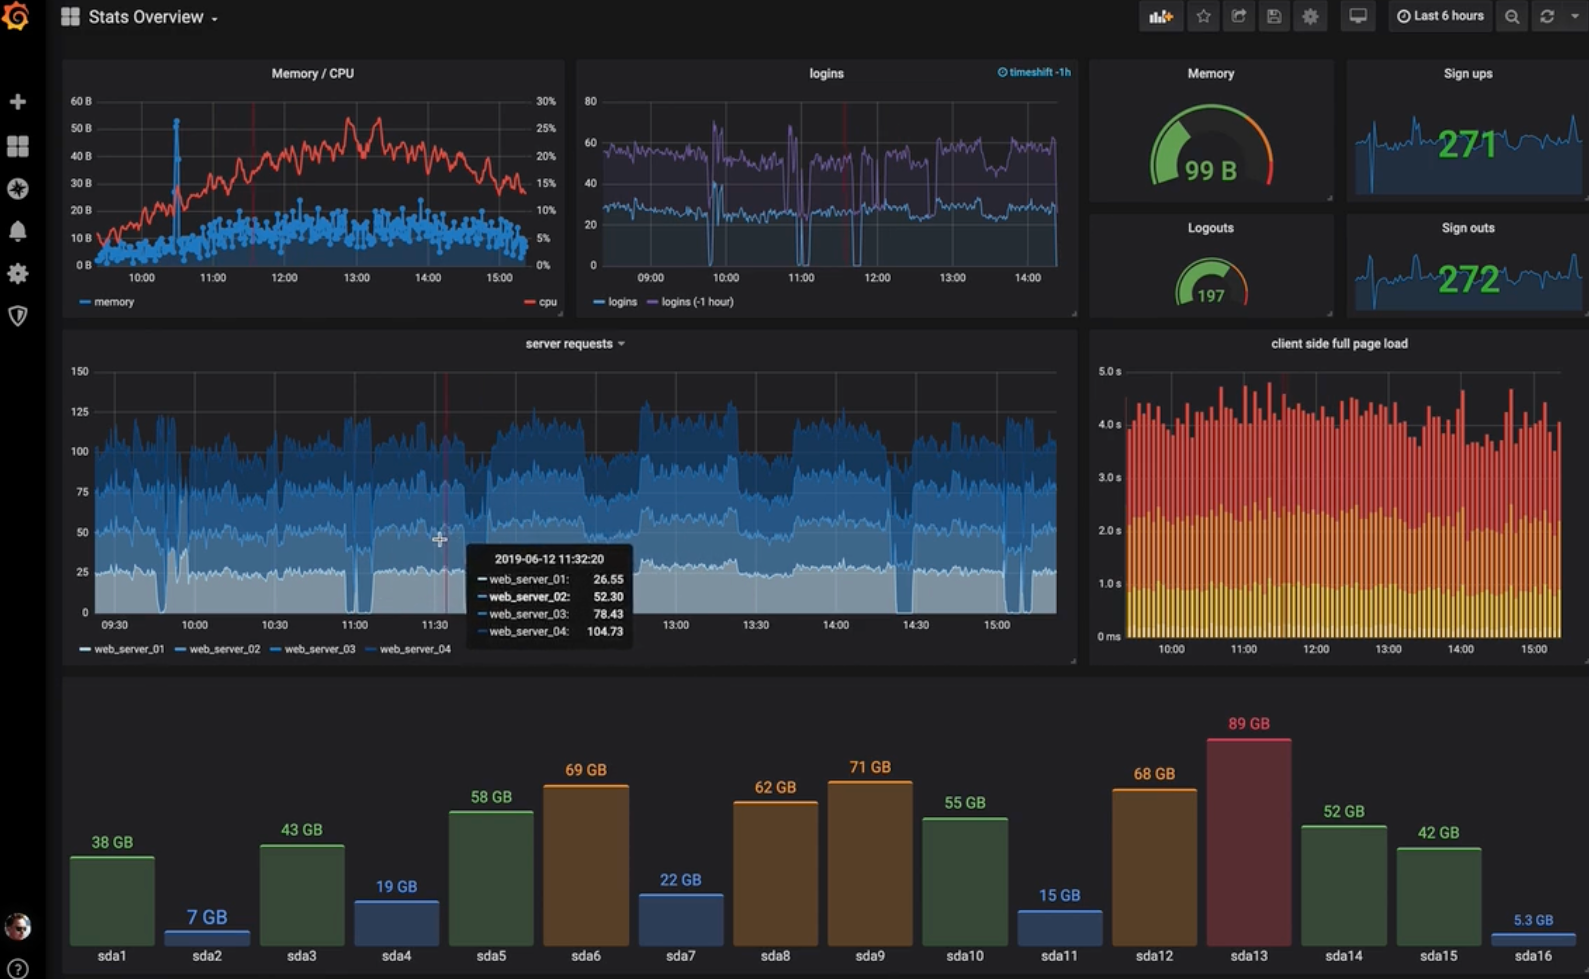Open Explore compass icon in sidebar
This screenshot has height=980, width=1590.
(x=17, y=189)
